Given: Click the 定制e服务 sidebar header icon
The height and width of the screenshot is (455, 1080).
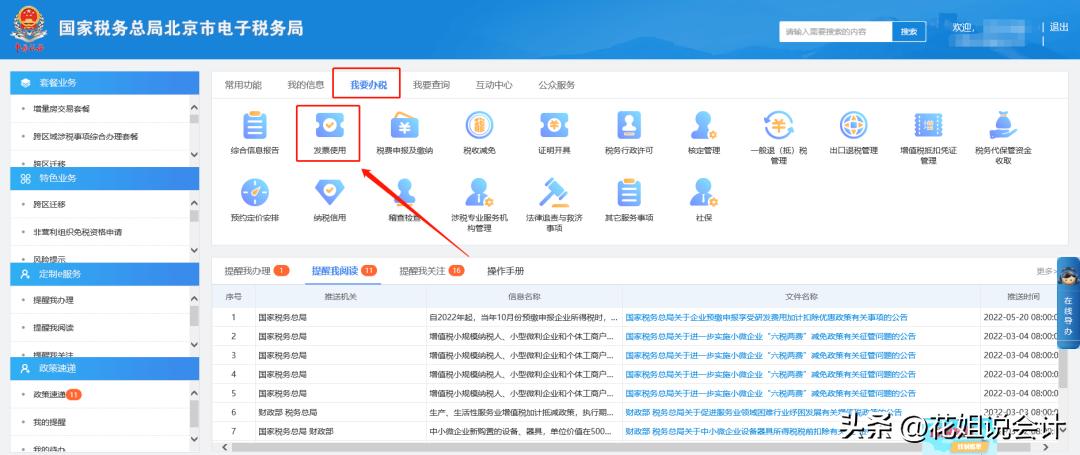Looking at the screenshot, I should (25, 274).
